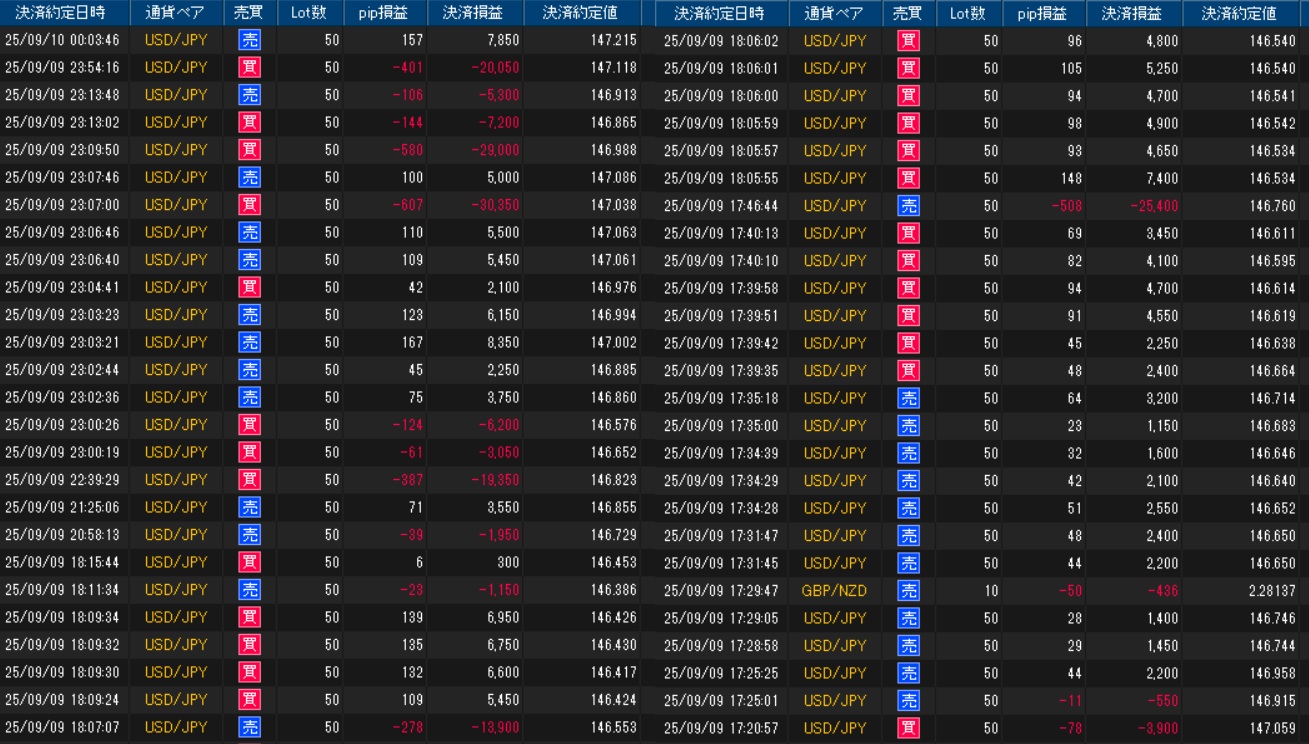
Task: Click the 買 badge in the 17:39:35 row
Action: tap(908, 371)
